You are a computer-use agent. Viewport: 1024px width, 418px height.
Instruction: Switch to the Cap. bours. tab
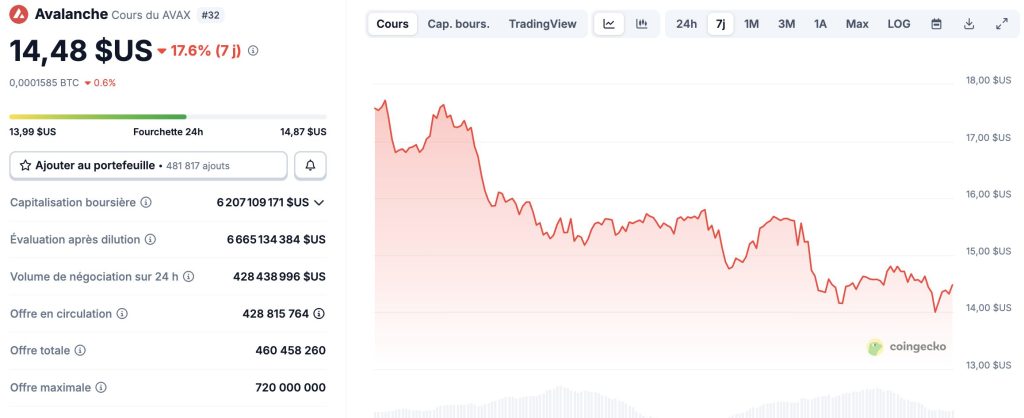(x=458, y=24)
